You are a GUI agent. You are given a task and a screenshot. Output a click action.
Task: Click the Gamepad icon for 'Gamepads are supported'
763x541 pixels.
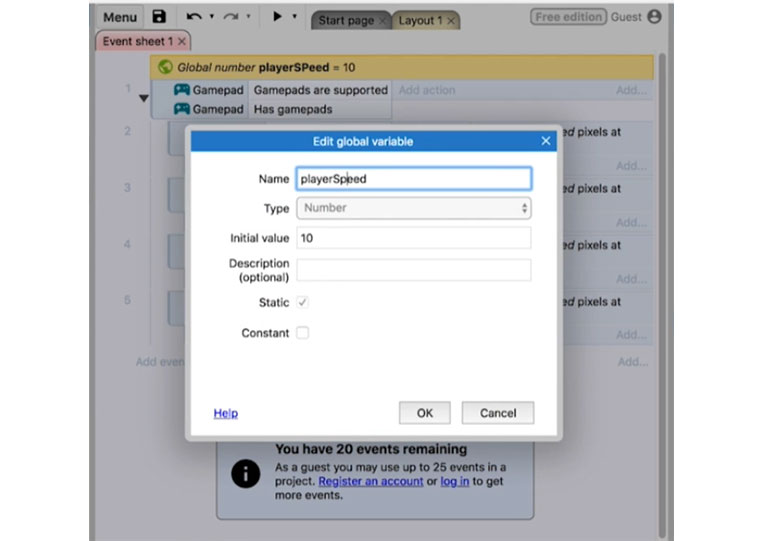click(x=182, y=90)
